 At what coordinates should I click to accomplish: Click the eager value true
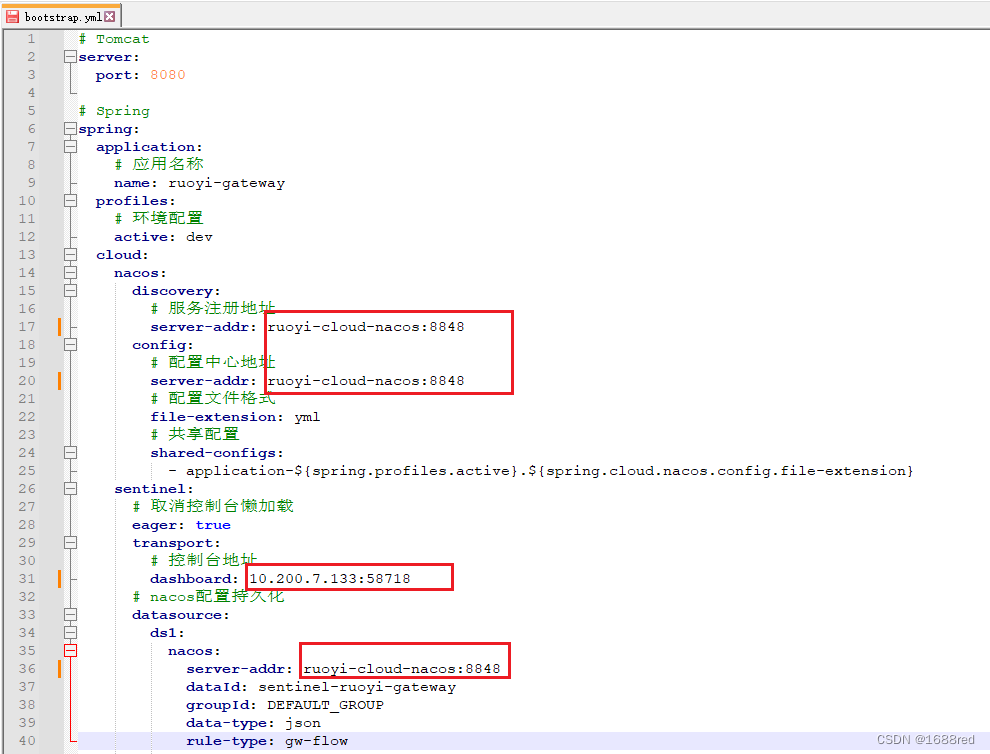click(x=213, y=525)
